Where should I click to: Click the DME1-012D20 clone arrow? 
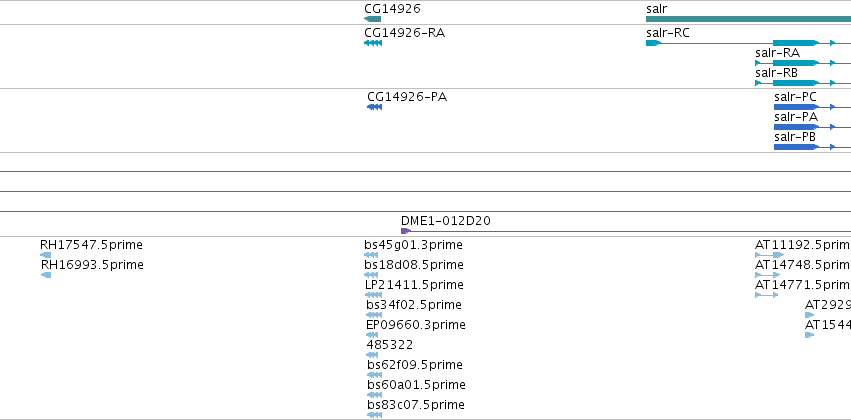click(406, 231)
